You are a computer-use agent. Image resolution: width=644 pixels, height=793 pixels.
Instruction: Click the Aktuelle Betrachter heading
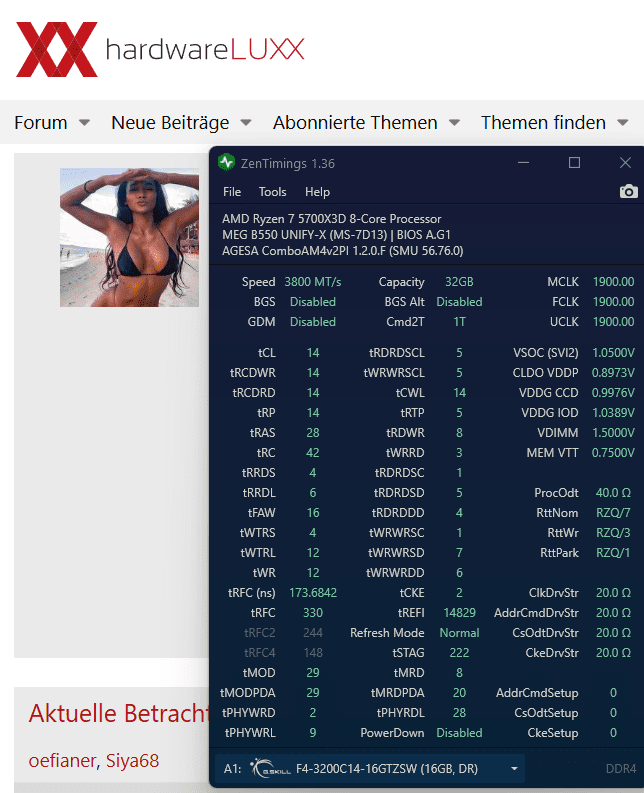click(x=119, y=713)
